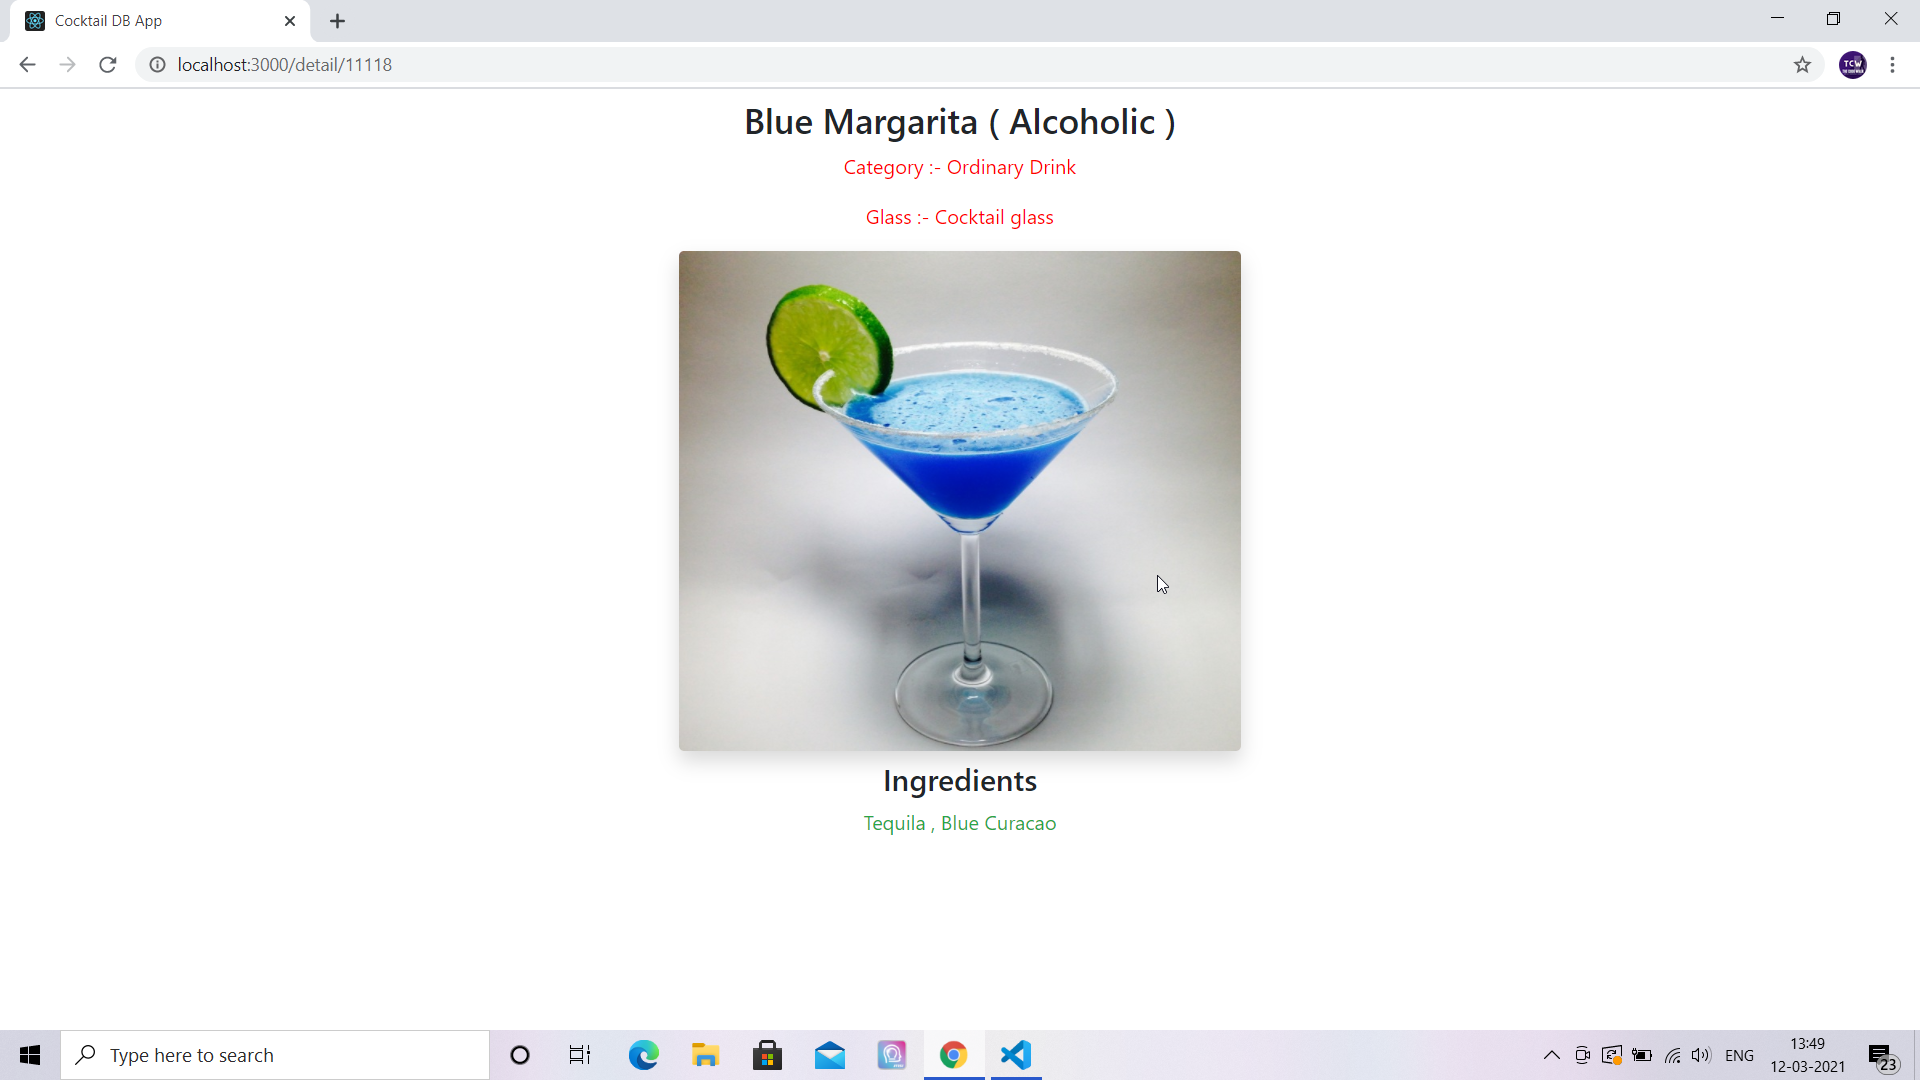Open Microsoft Edge from taskbar

click(643, 1055)
